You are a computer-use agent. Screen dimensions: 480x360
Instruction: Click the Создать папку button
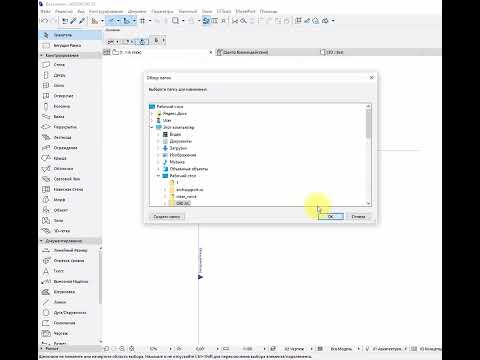[167, 217]
